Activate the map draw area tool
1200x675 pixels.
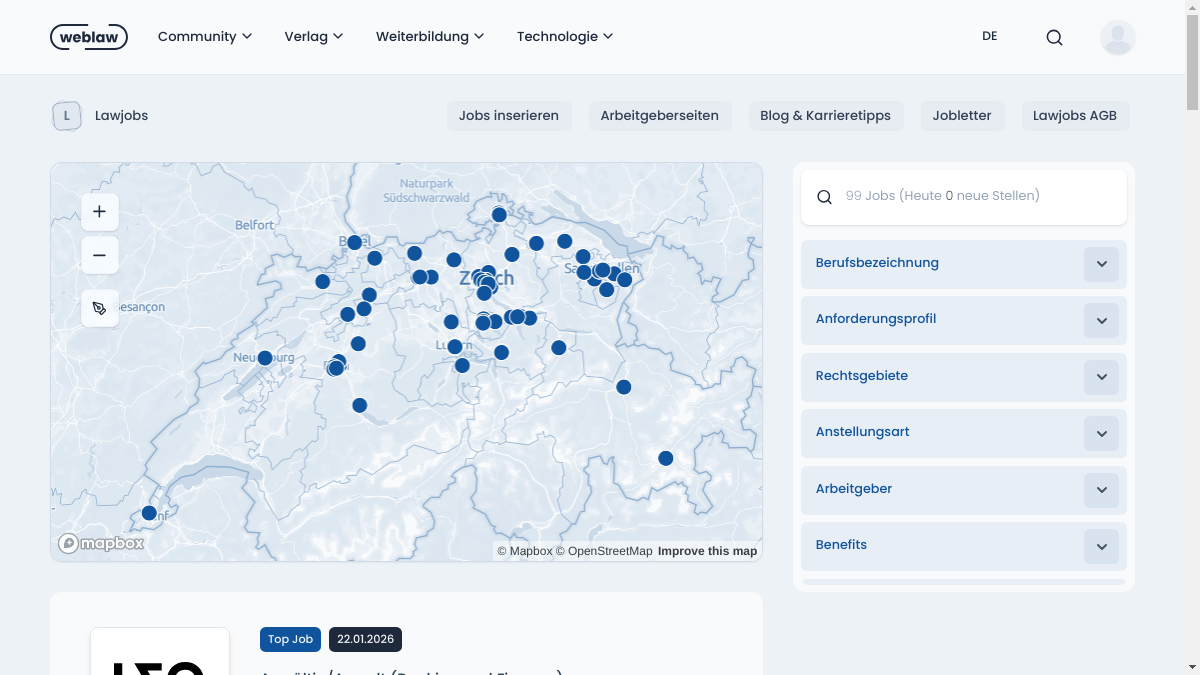click(x=99, y=308)
